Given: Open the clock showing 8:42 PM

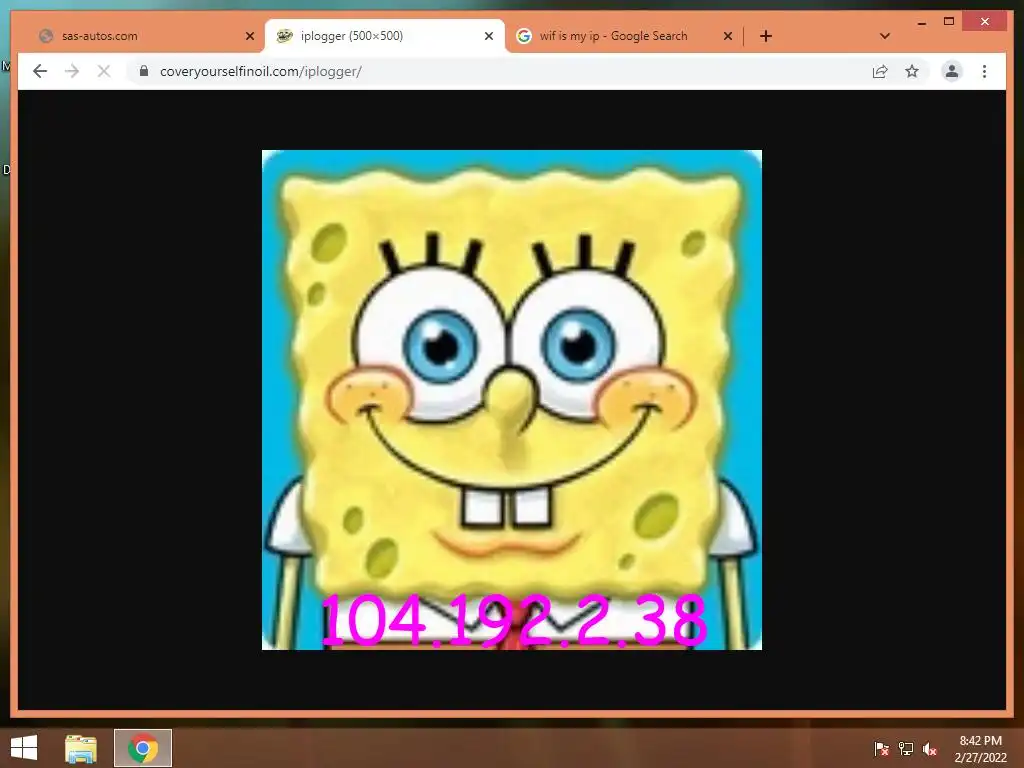Looking at the screenshot, I should (980, 748).
